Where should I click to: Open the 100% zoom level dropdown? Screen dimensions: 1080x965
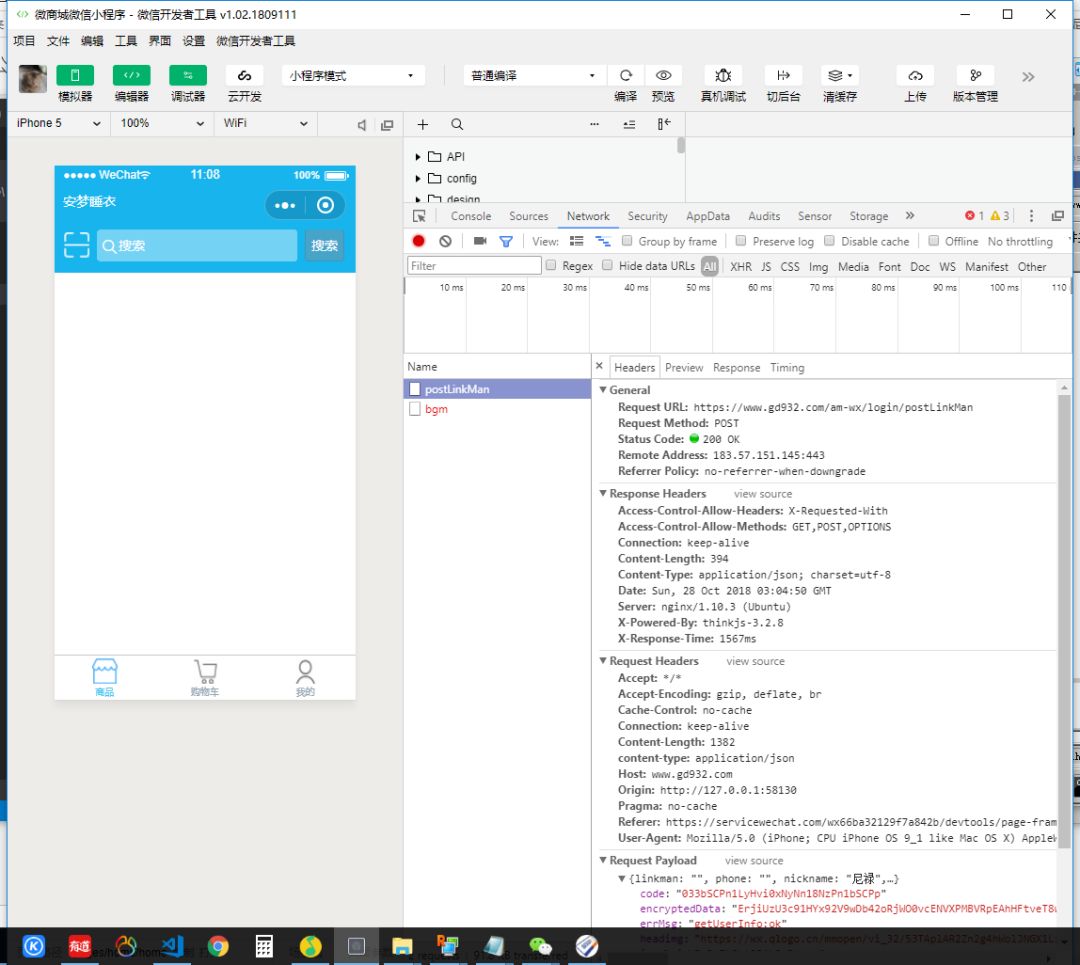[x=162, y=123]
